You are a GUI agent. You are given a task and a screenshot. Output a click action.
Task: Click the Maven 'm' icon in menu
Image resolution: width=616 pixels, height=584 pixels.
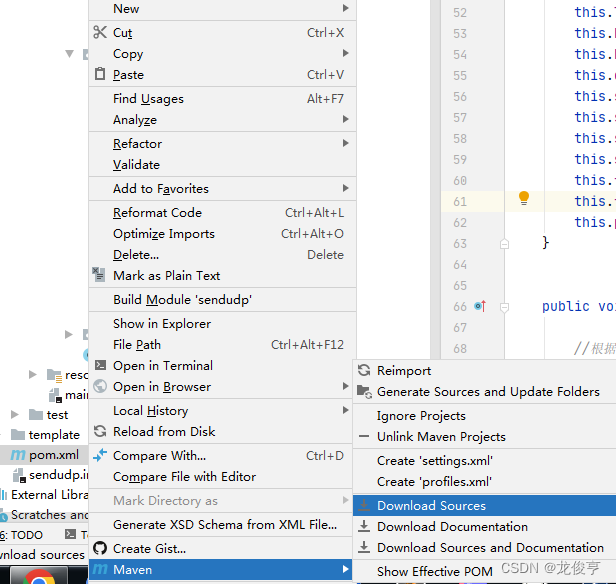[x=100, y=569]
